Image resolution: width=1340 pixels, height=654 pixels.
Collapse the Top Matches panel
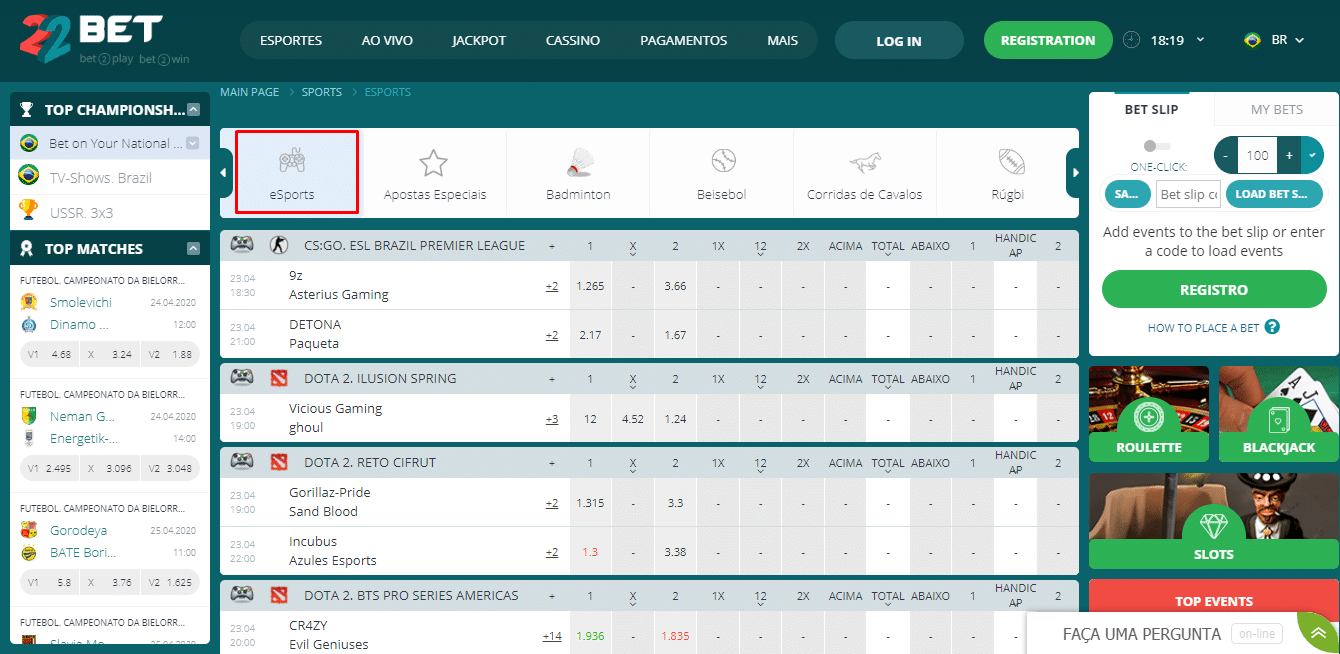[x=194, y=248]
